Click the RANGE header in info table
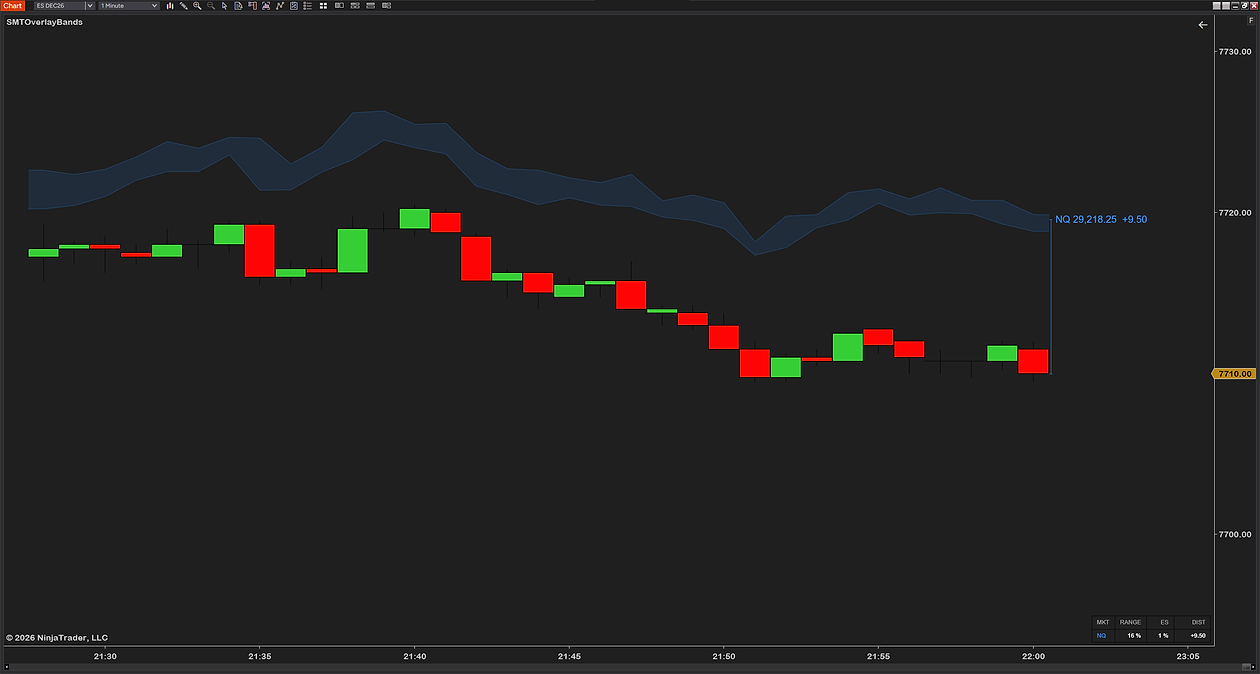This screenshot has width=1260, height=674. (1130, 621)
